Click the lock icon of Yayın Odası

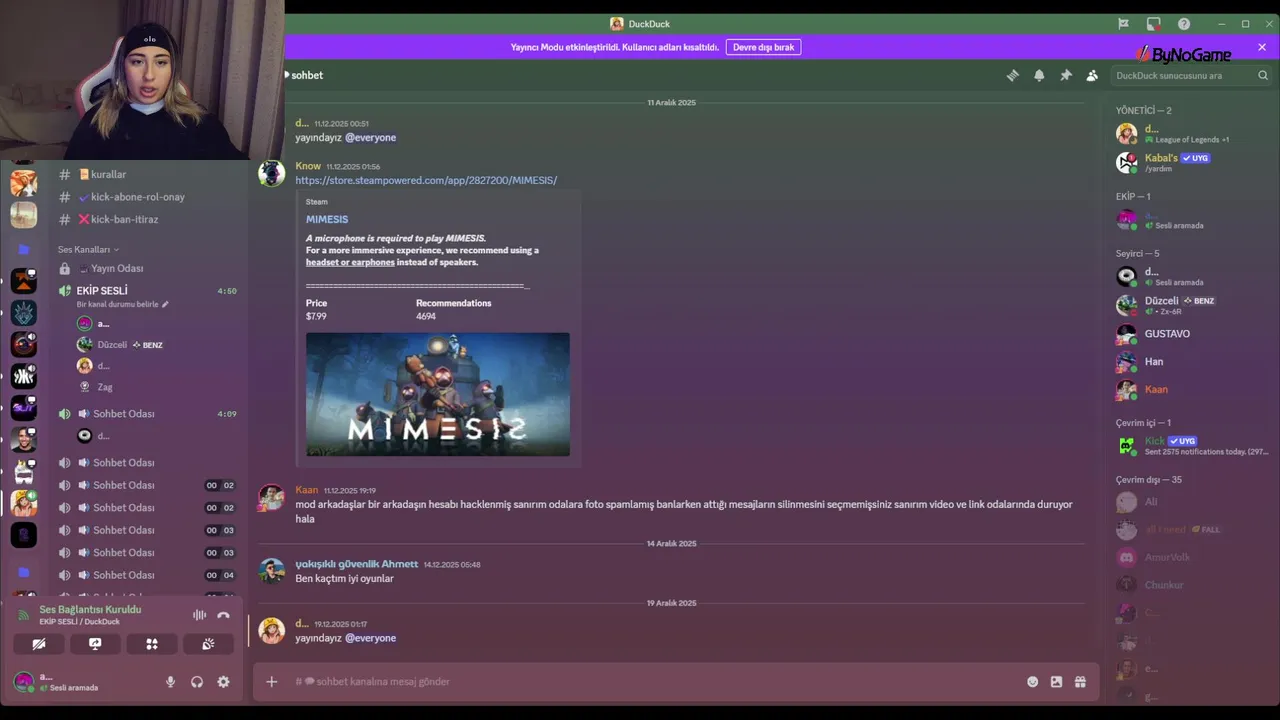click(x=64, y=268)
